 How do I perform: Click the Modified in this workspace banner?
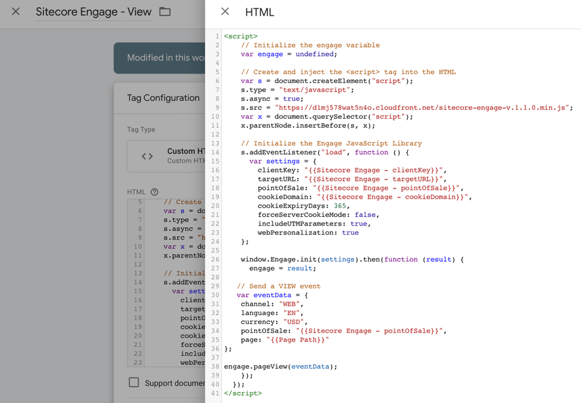pyautogui.click(x=159, y=58)
